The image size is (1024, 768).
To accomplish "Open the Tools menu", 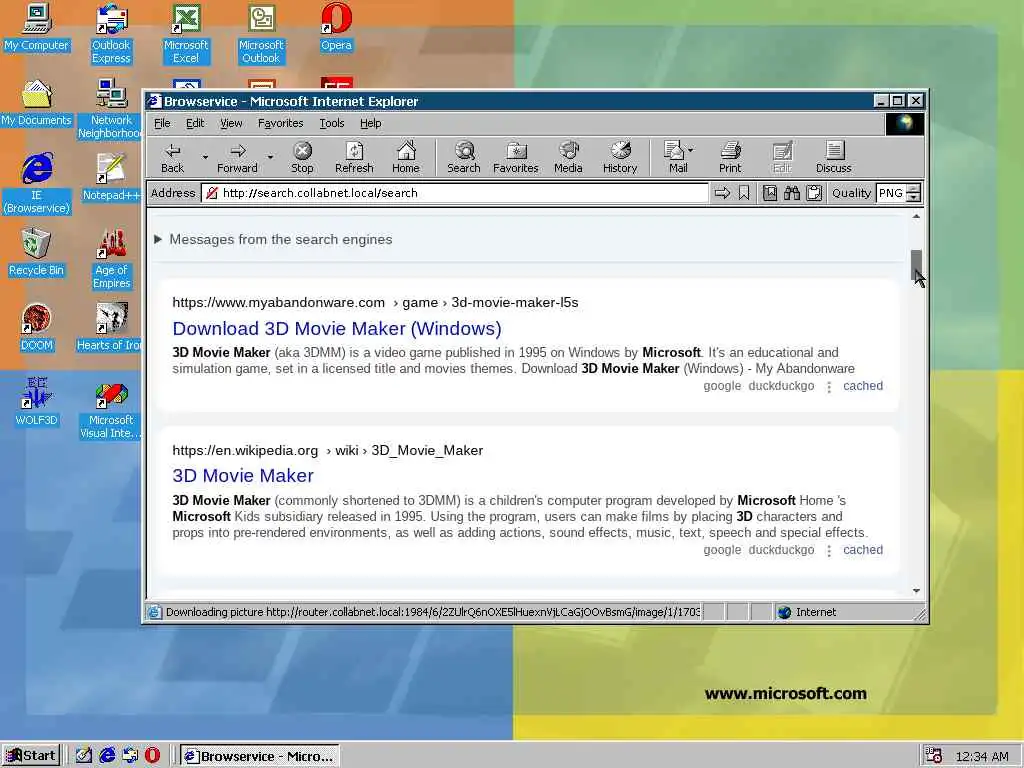I will tap(332, 123).
